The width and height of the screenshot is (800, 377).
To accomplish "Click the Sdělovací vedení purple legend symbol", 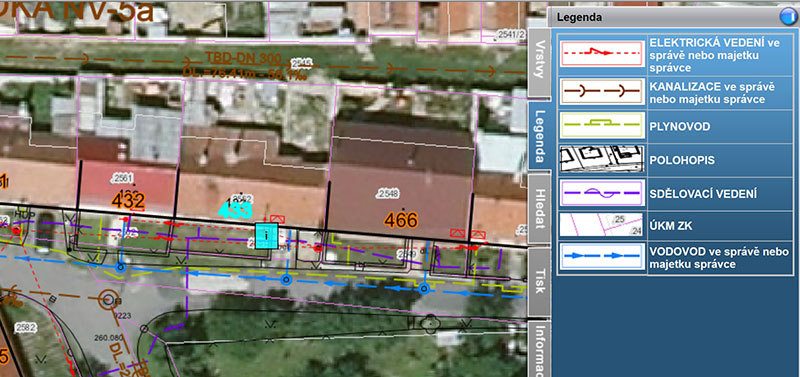I will pyautogui.click(x=601, y=193).
